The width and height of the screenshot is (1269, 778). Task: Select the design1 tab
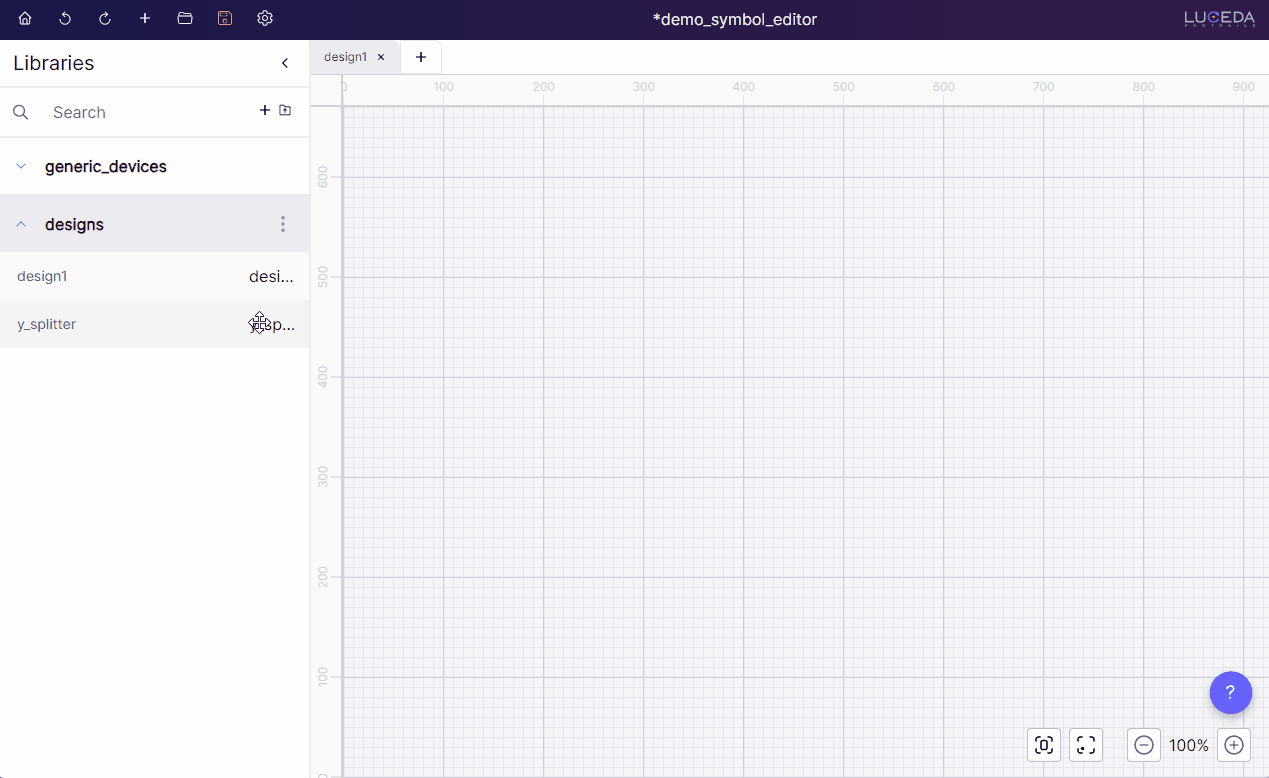tap(345, 57)
